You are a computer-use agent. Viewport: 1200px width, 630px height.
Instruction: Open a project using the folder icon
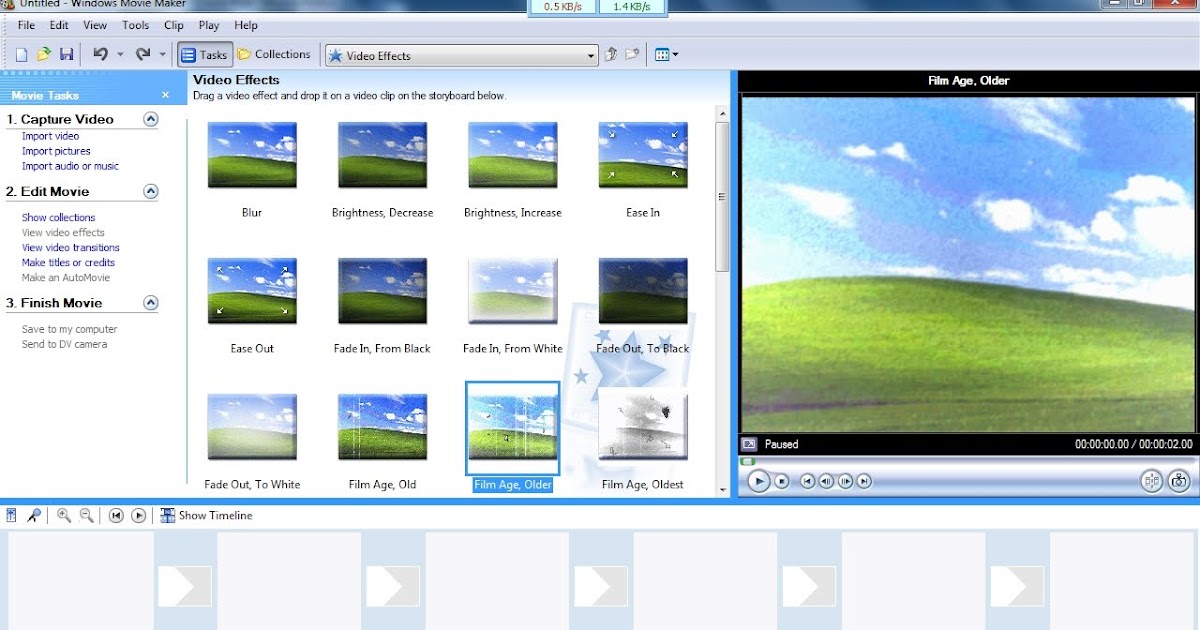[44, 55]
